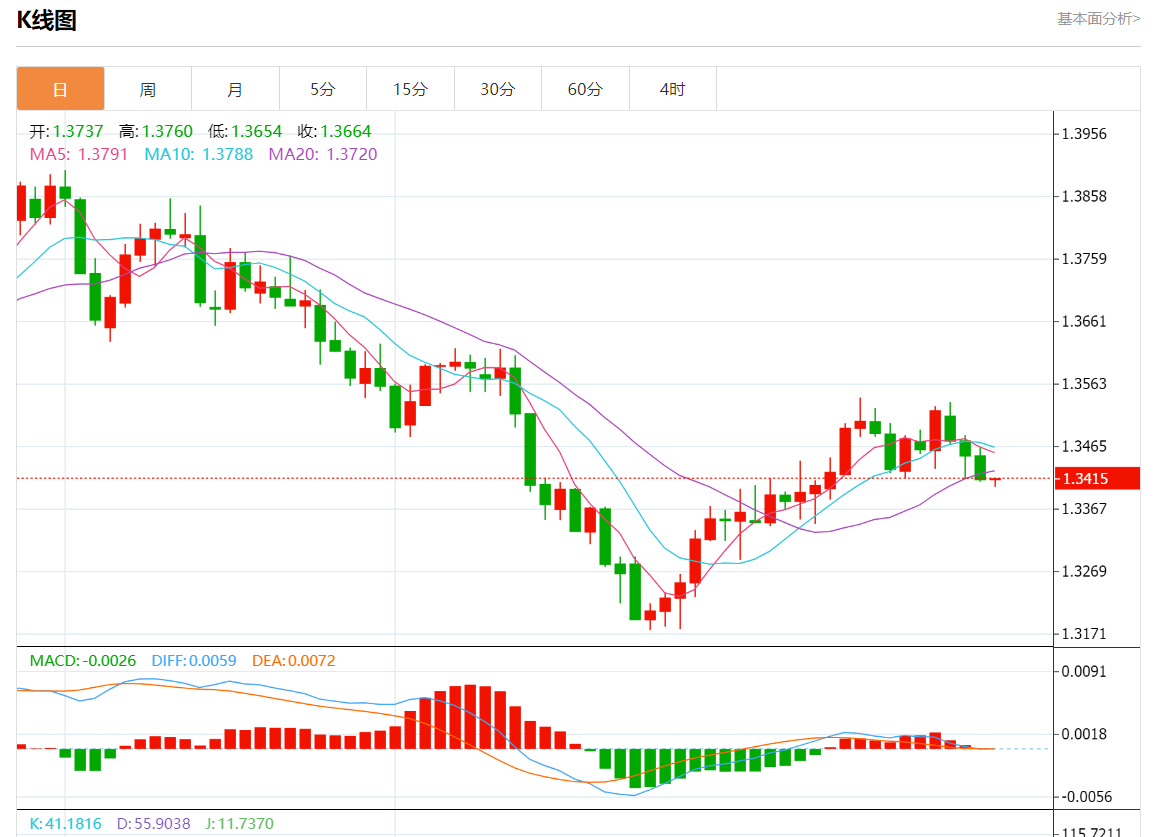Click the MA20 indicator label
Image resolution: width=1156 pixels, height=837 pixels.
[322, 154]
